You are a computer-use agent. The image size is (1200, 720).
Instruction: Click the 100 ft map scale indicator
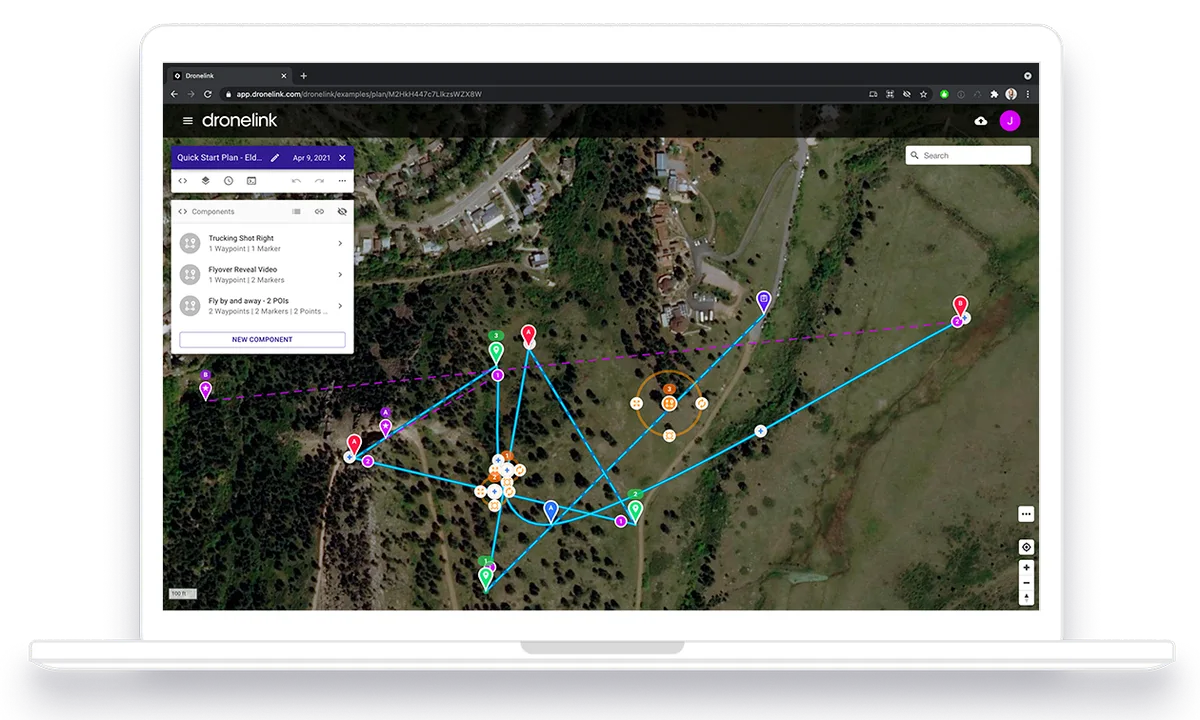[x=181, y=594]
